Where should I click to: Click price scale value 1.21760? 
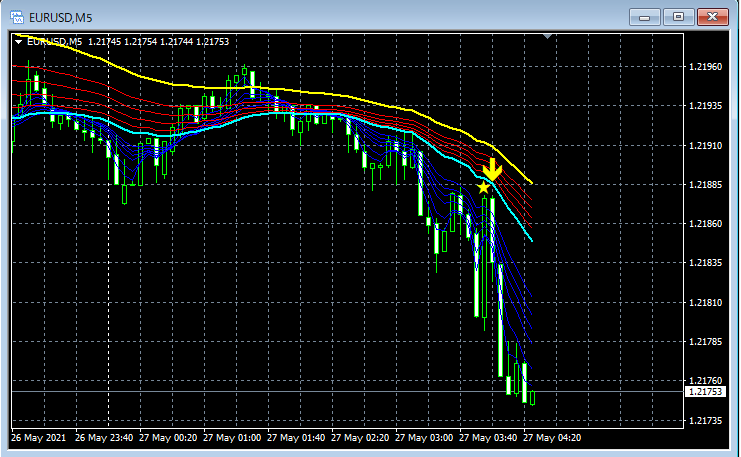[705, 380]
